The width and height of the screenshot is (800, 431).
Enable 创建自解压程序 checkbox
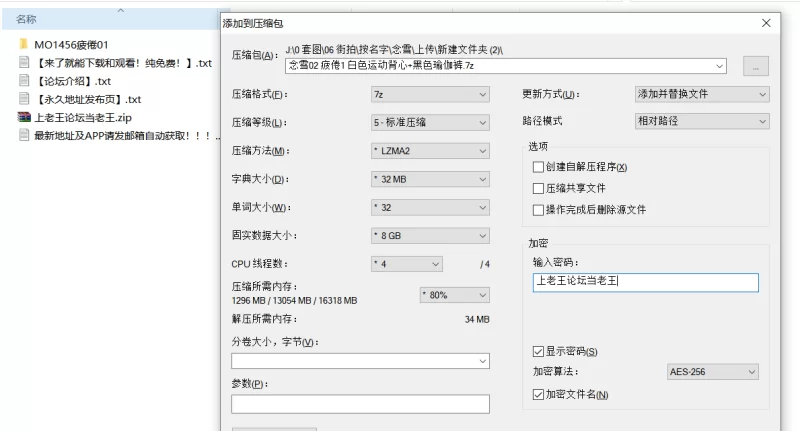(539, 167)
